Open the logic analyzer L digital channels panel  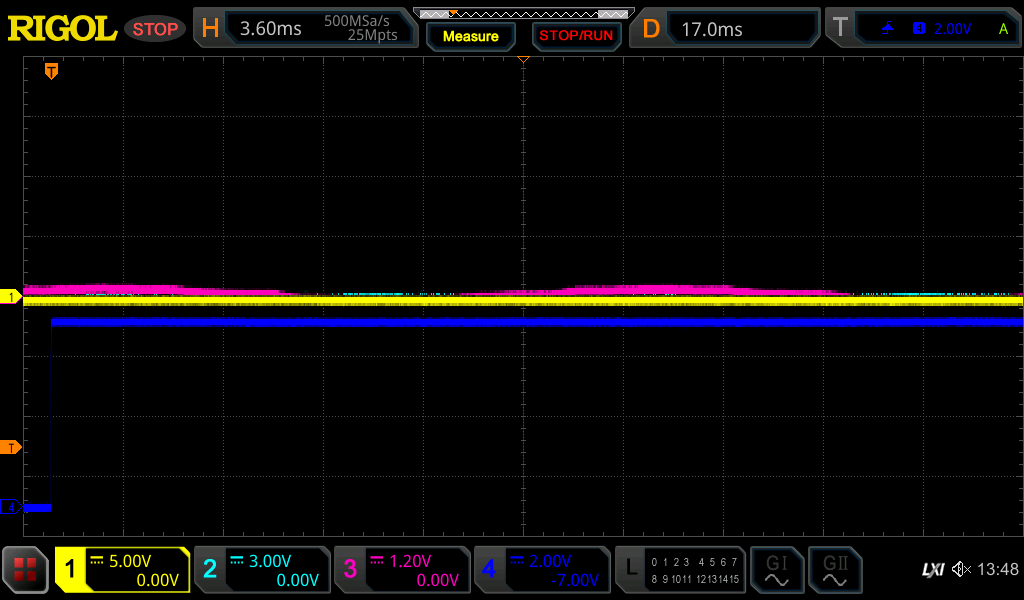pyautogui.click(x=680, y=570)
